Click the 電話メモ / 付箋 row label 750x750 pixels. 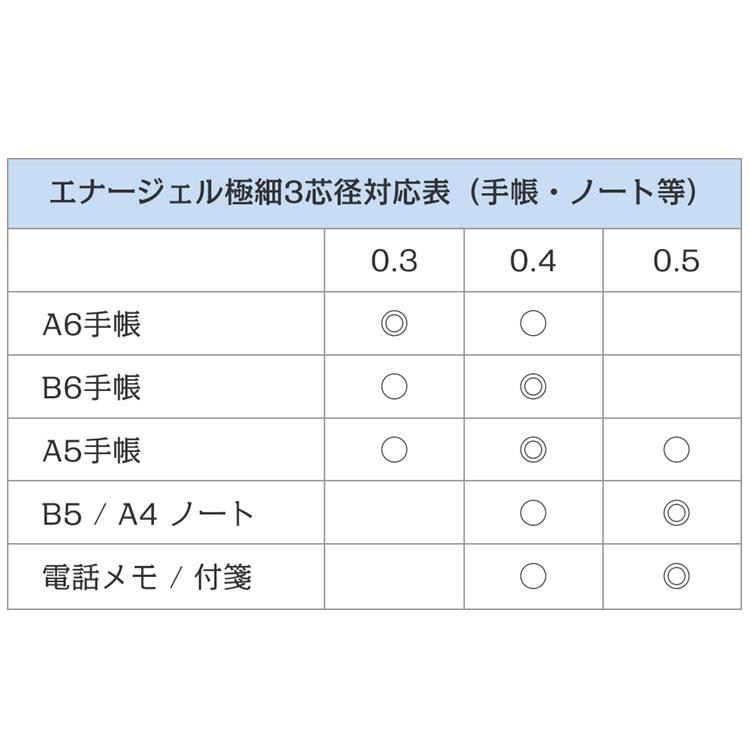click(x=147, y=577)
